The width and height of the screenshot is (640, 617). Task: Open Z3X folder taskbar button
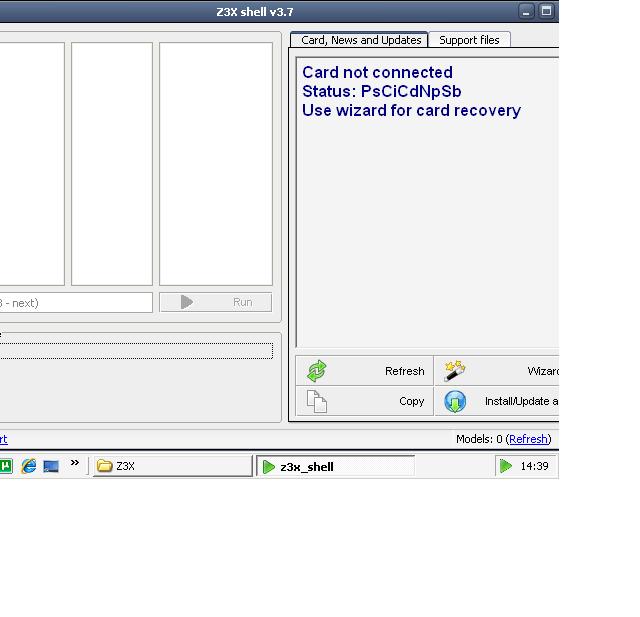point(173,466)
